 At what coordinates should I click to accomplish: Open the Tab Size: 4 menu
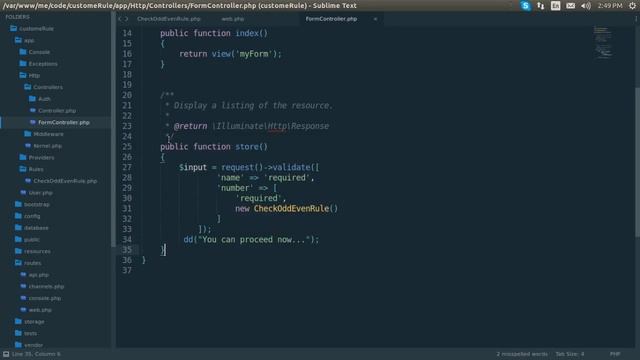coord(570,354)
